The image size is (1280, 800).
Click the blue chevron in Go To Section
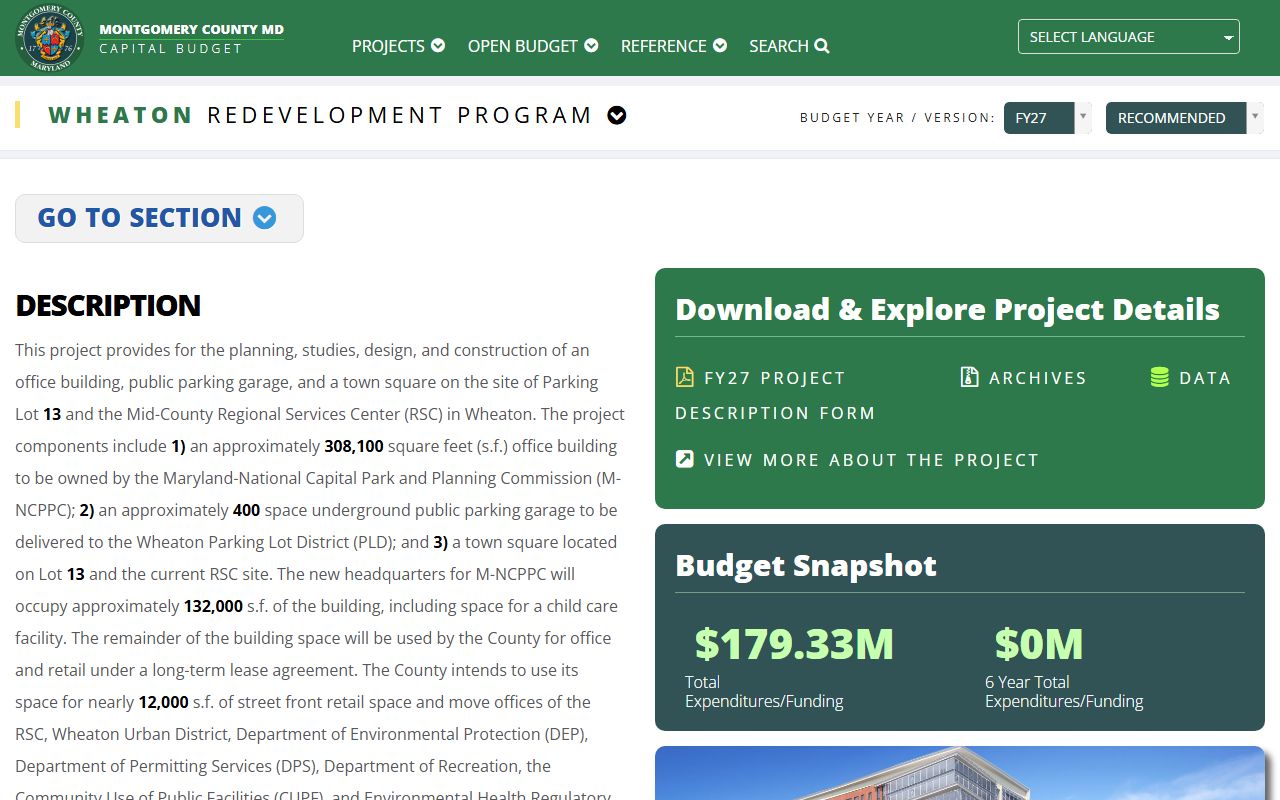(265, 218)
